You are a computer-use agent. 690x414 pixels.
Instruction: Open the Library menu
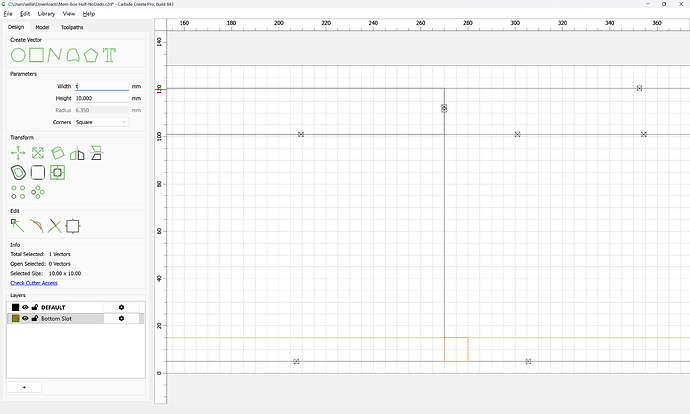(x=46, y=14)
